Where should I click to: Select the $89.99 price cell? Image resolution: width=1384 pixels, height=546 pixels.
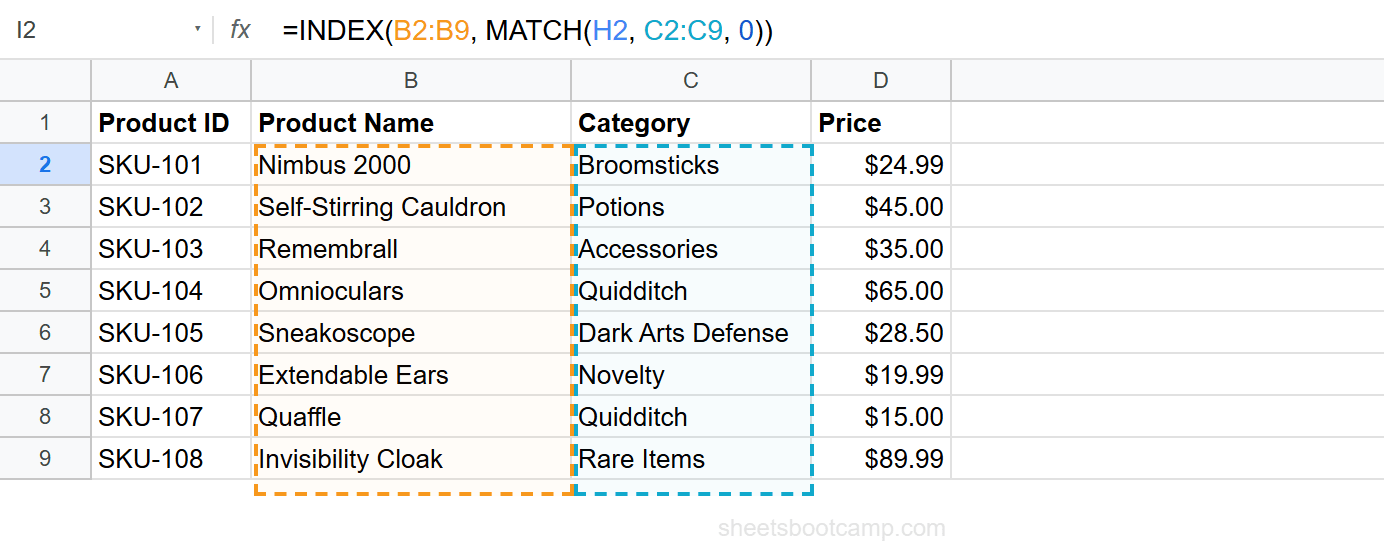click(x=881, y=459)
